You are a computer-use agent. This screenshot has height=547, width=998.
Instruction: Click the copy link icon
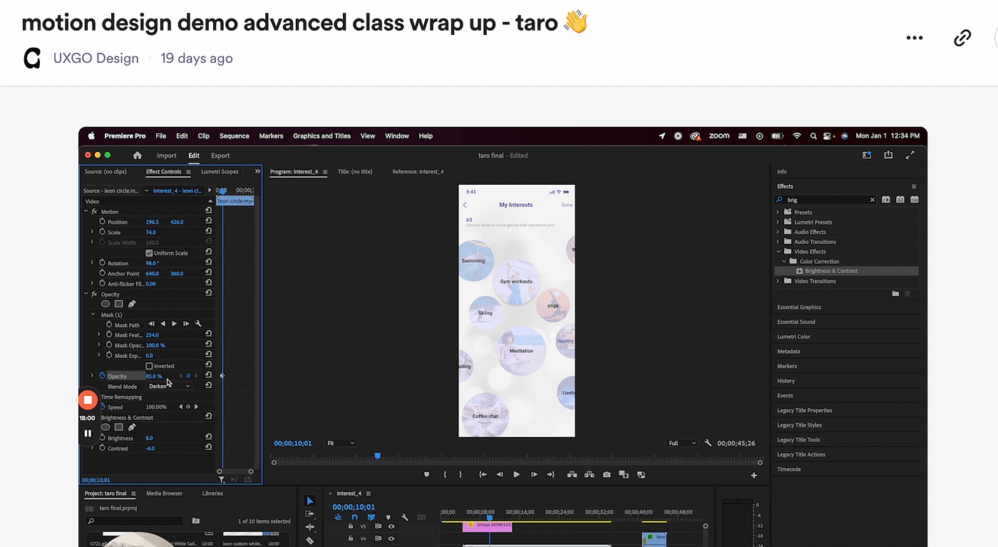[x=961, y=38]
